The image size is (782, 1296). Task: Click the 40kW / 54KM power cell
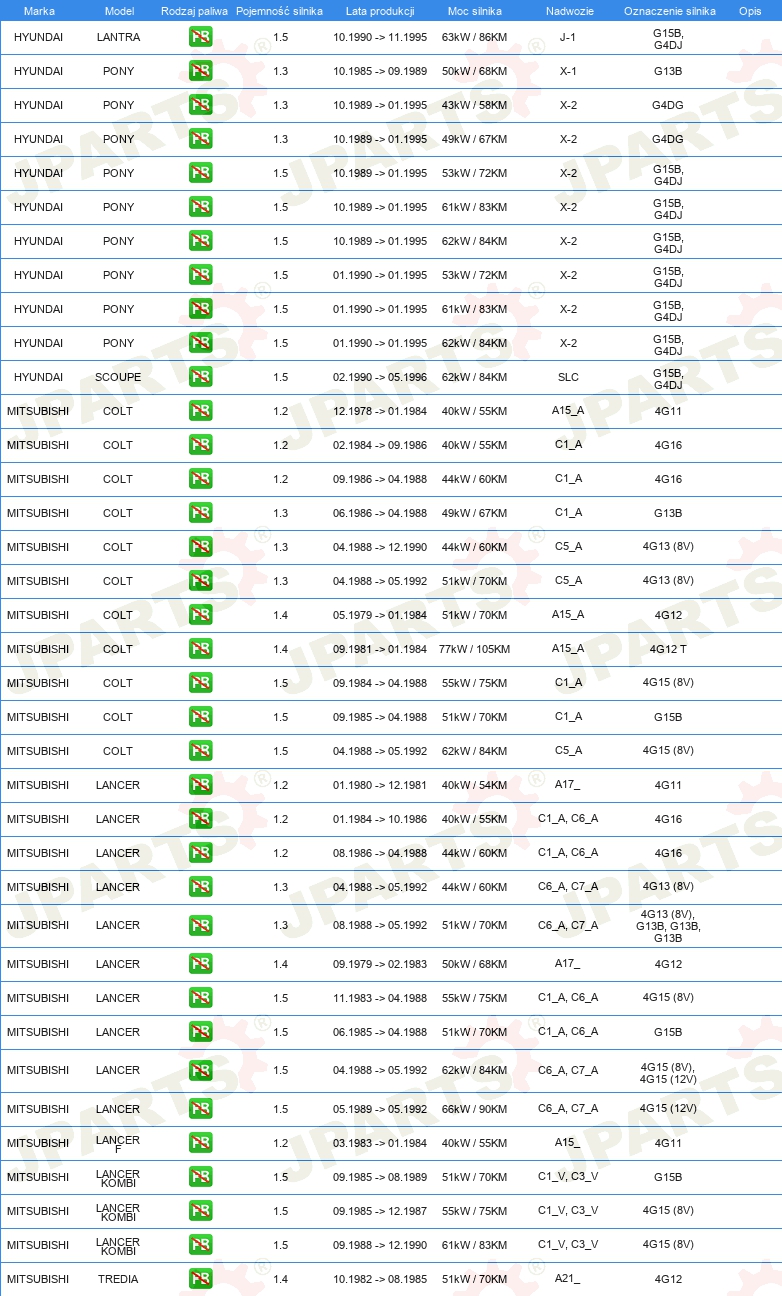[474, 786]
